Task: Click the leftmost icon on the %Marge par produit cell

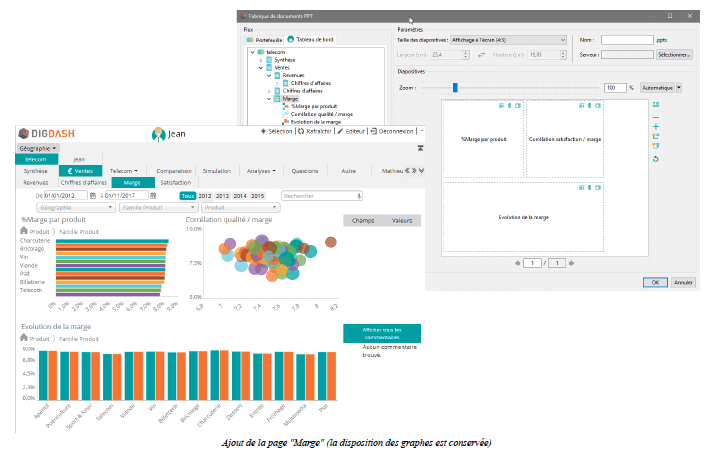Action: 501,106
